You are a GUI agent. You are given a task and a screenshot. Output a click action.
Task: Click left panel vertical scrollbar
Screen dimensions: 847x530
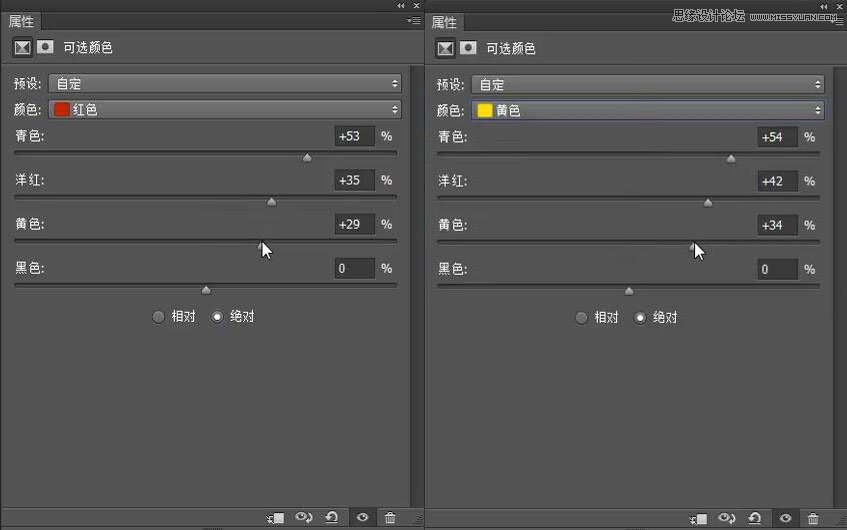[x=417, y=286]
